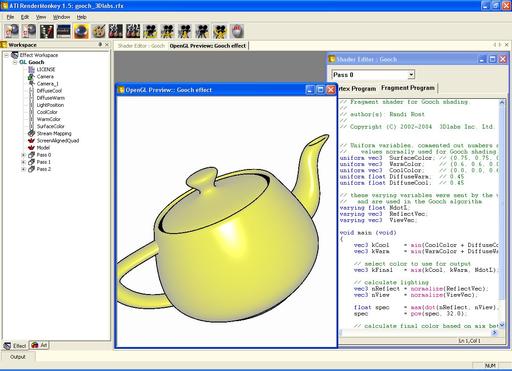Open the Window menu
Image resolution: width=512 pixels, height=371 pixels.
[x=61, y=17]
